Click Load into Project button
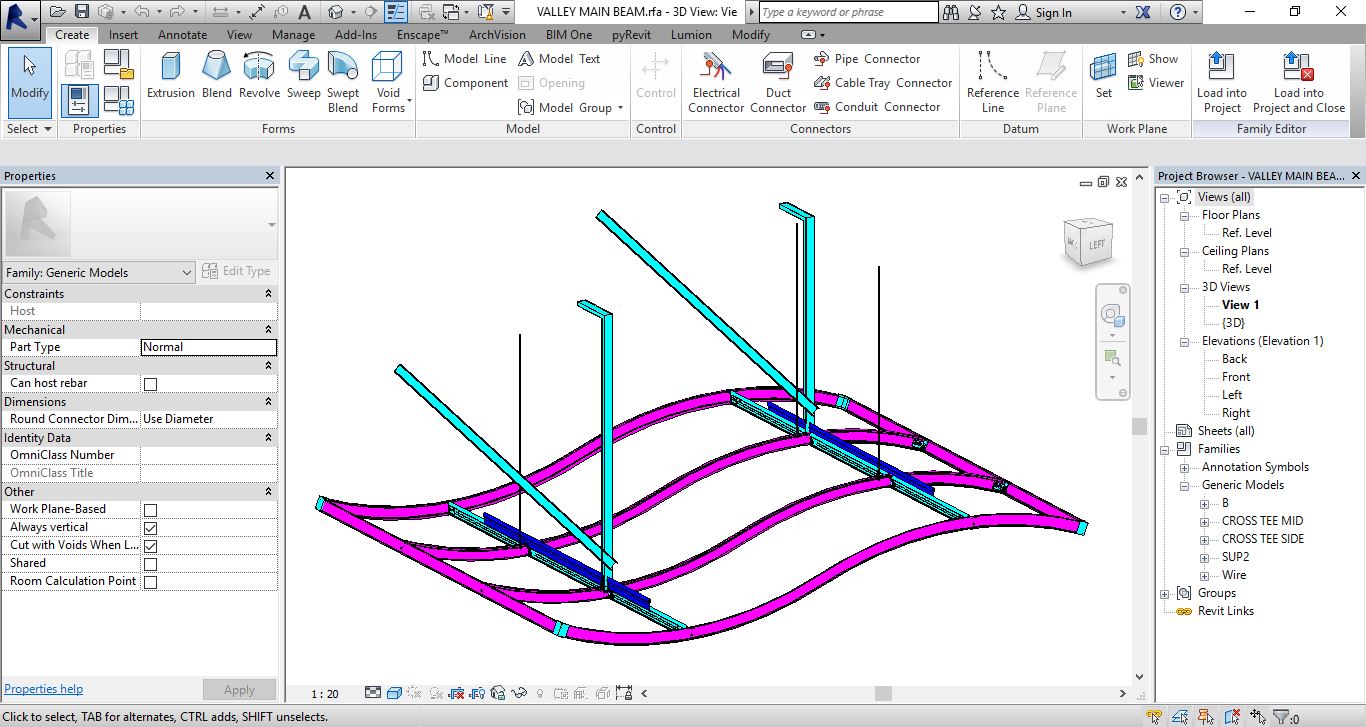 pyautogui.click(x=1221, y=82)
